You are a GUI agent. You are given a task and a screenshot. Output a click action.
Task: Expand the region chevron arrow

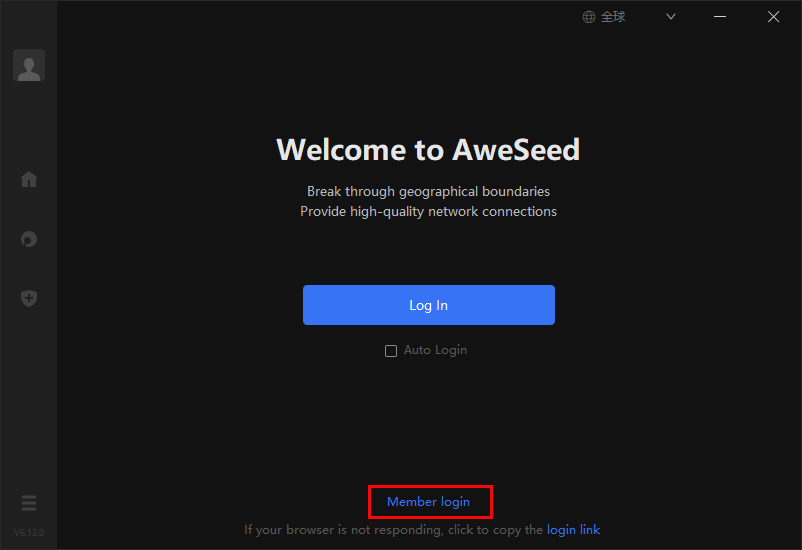pos(671,17)
